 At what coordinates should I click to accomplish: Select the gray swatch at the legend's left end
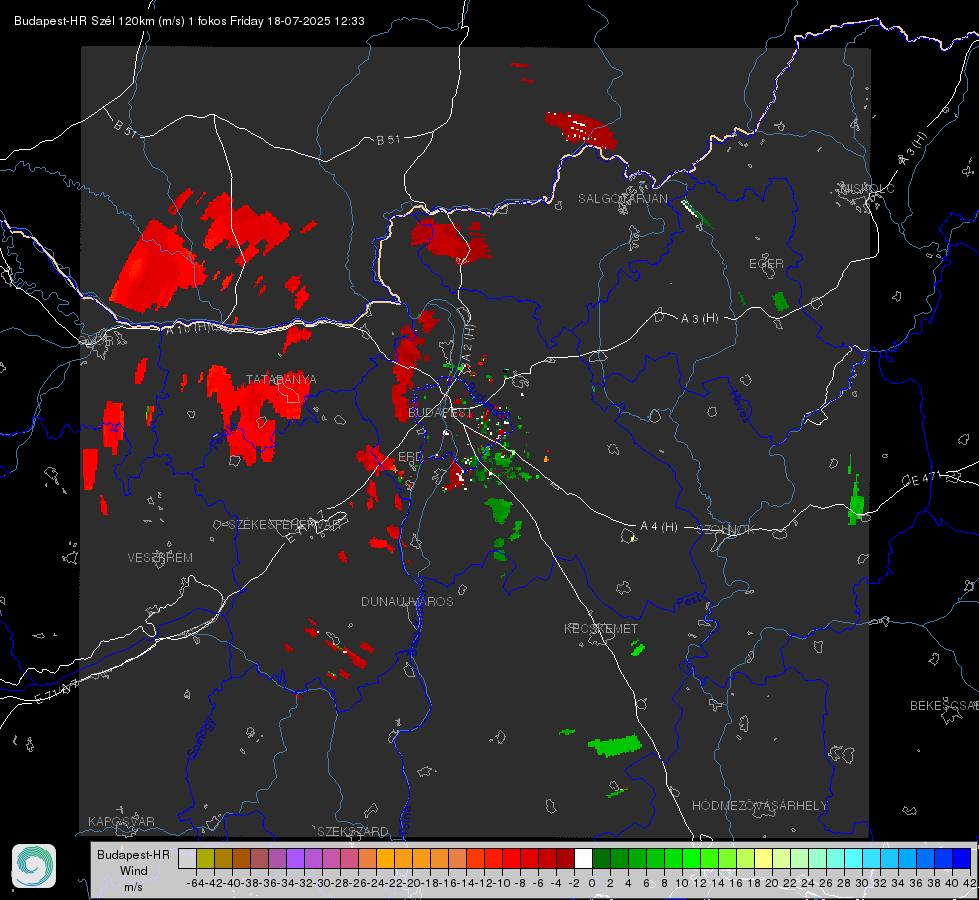pos(187,858)
